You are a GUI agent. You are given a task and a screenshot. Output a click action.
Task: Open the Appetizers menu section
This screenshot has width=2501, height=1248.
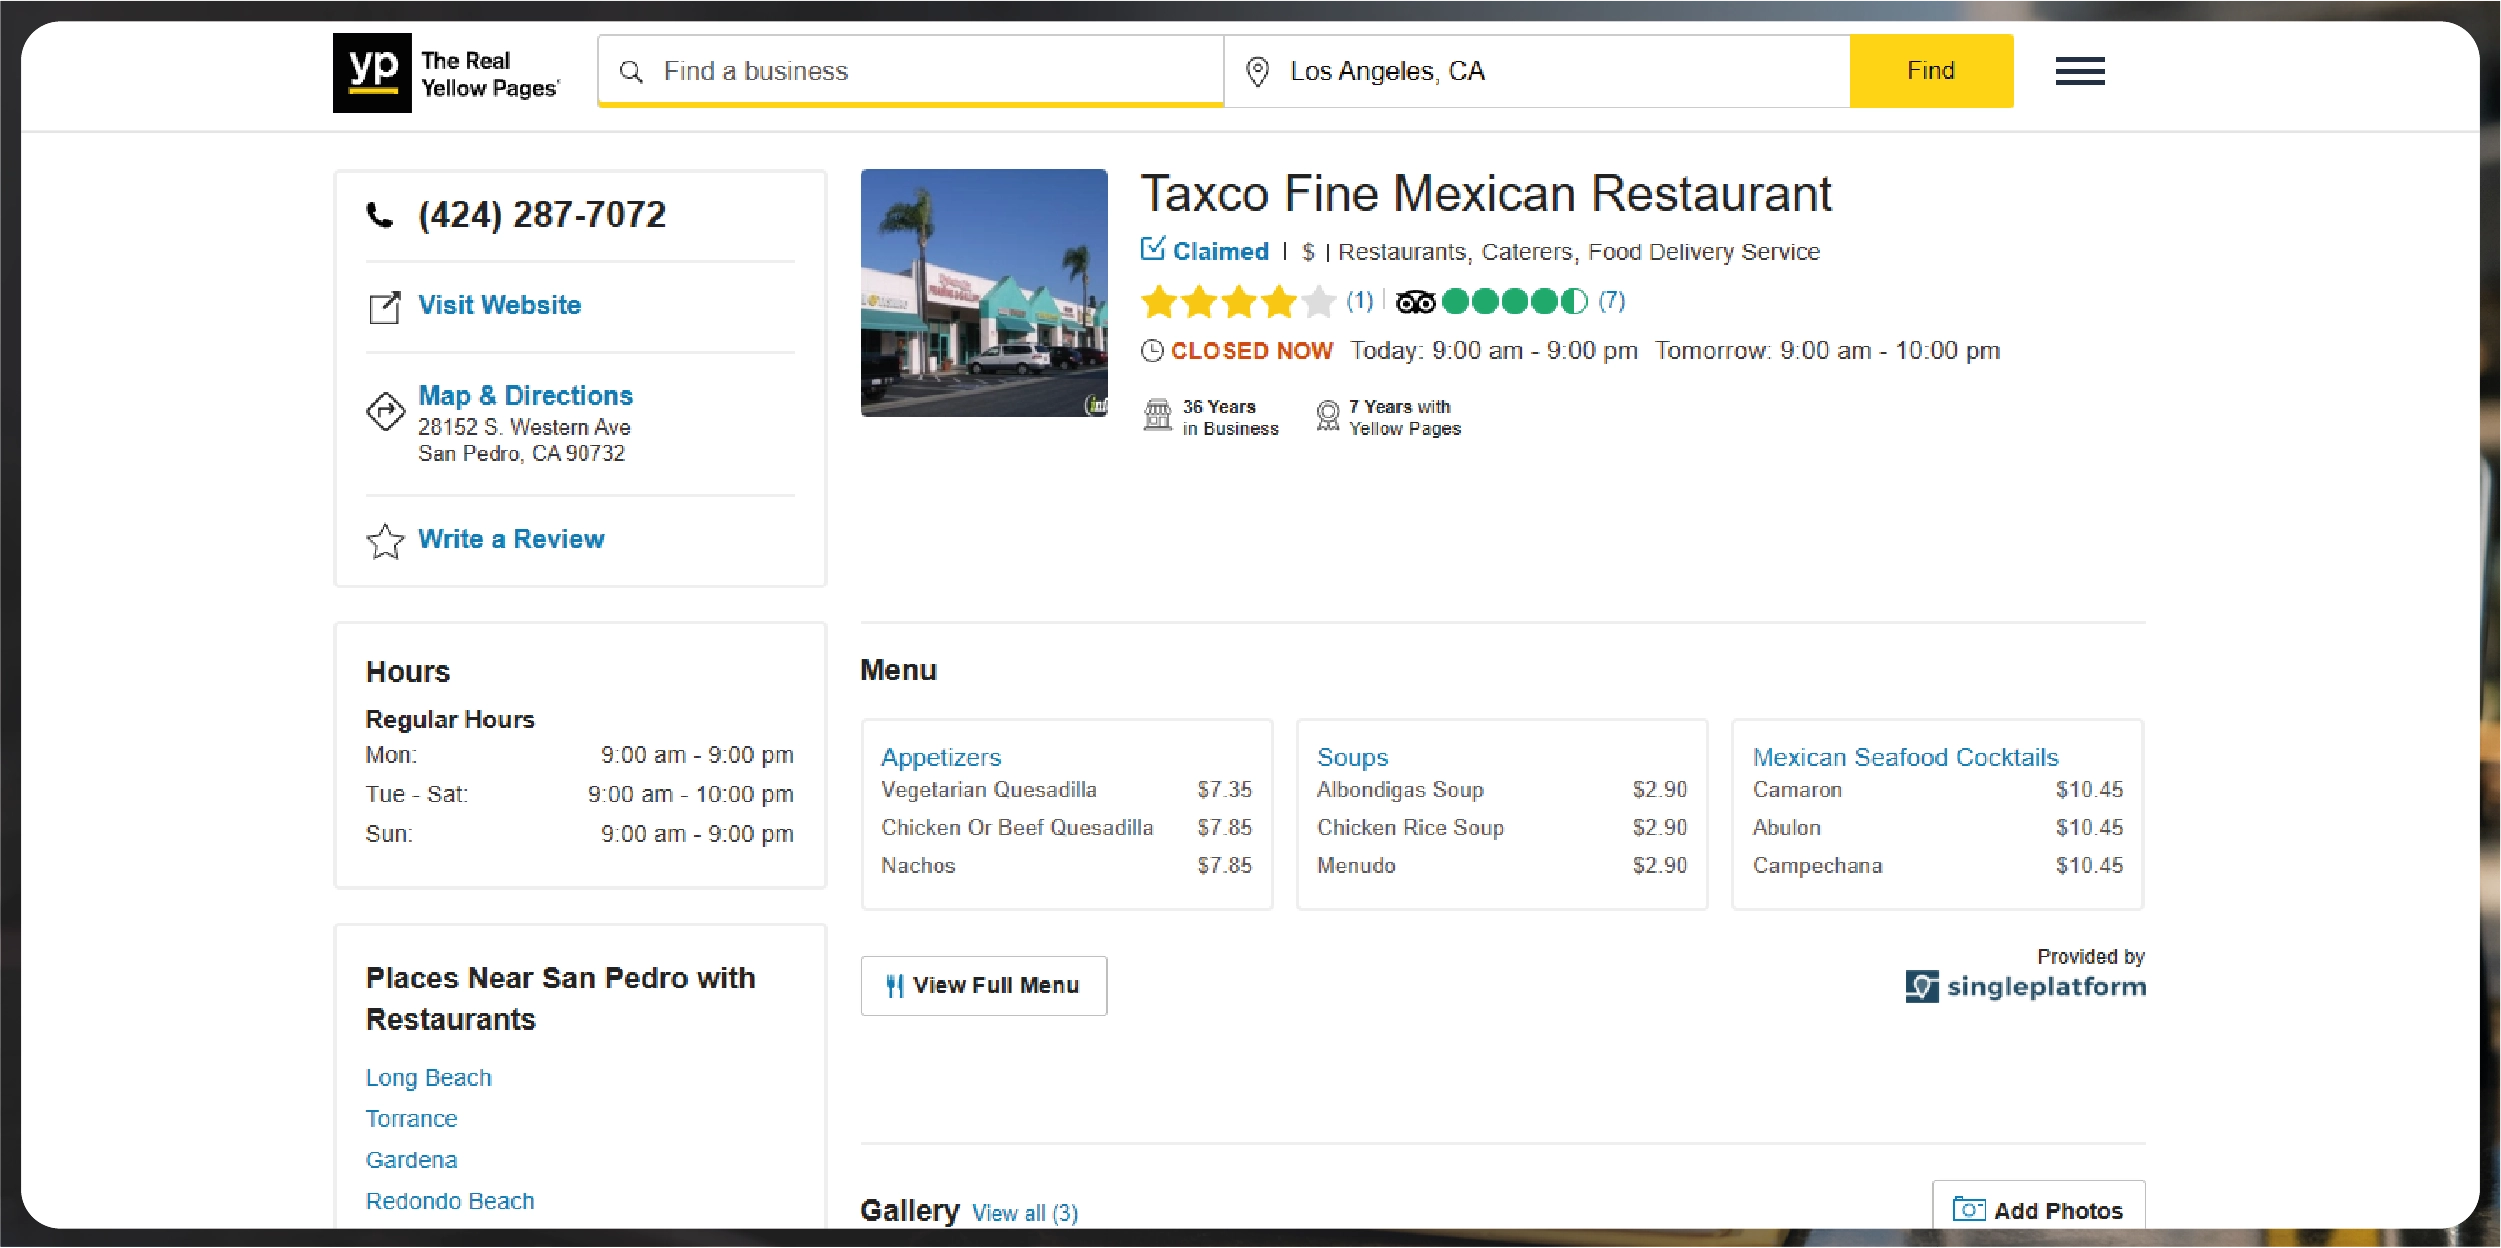[x=940, y=757]
